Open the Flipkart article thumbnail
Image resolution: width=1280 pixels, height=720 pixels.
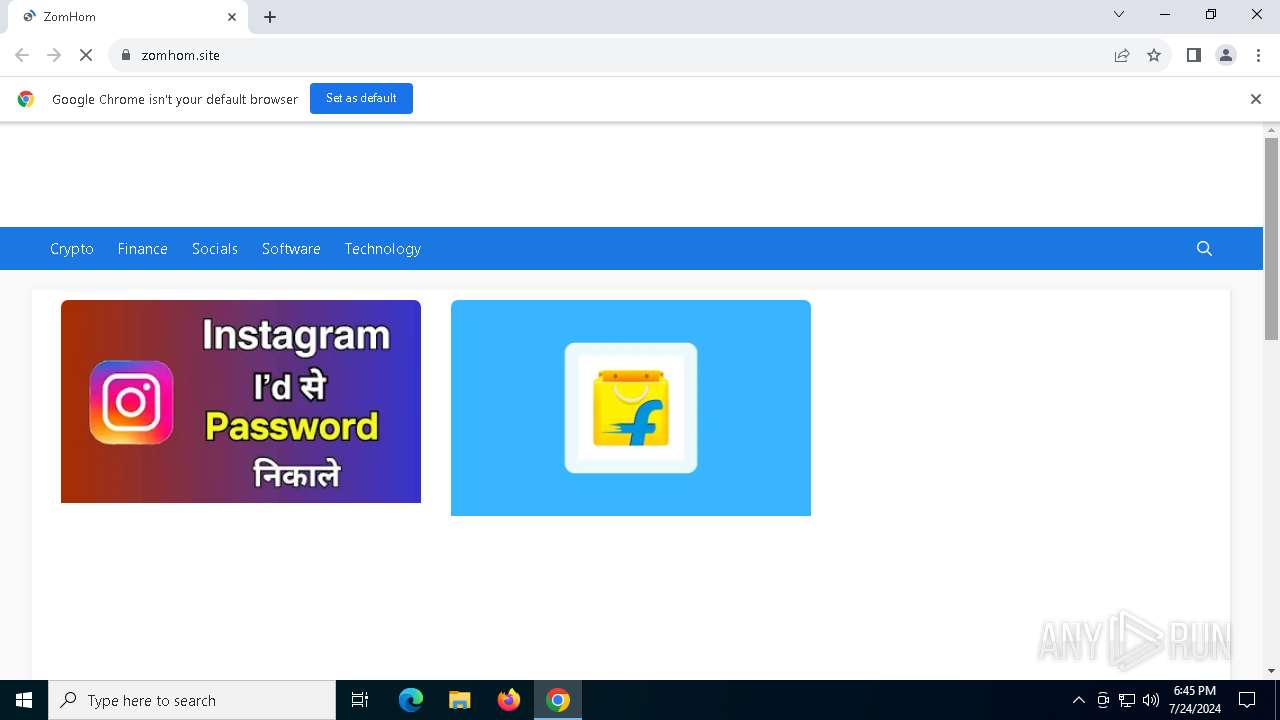point(631,408)
